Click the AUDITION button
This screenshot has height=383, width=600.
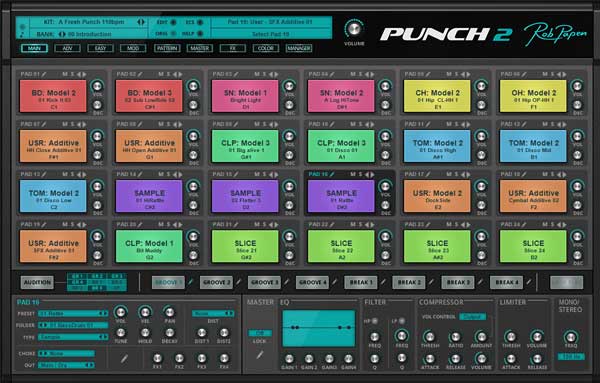tap(37, 282)
